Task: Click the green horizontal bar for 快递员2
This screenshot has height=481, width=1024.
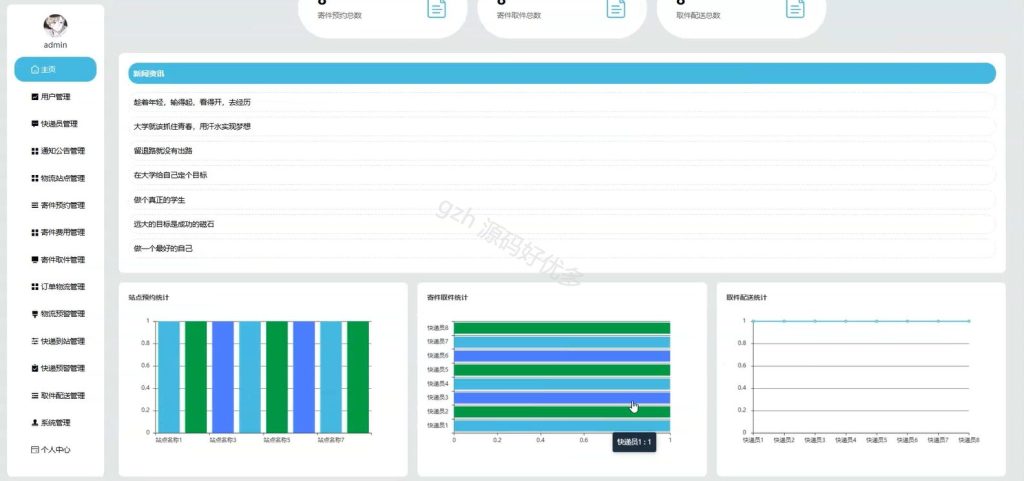Action: pos(562,412)
